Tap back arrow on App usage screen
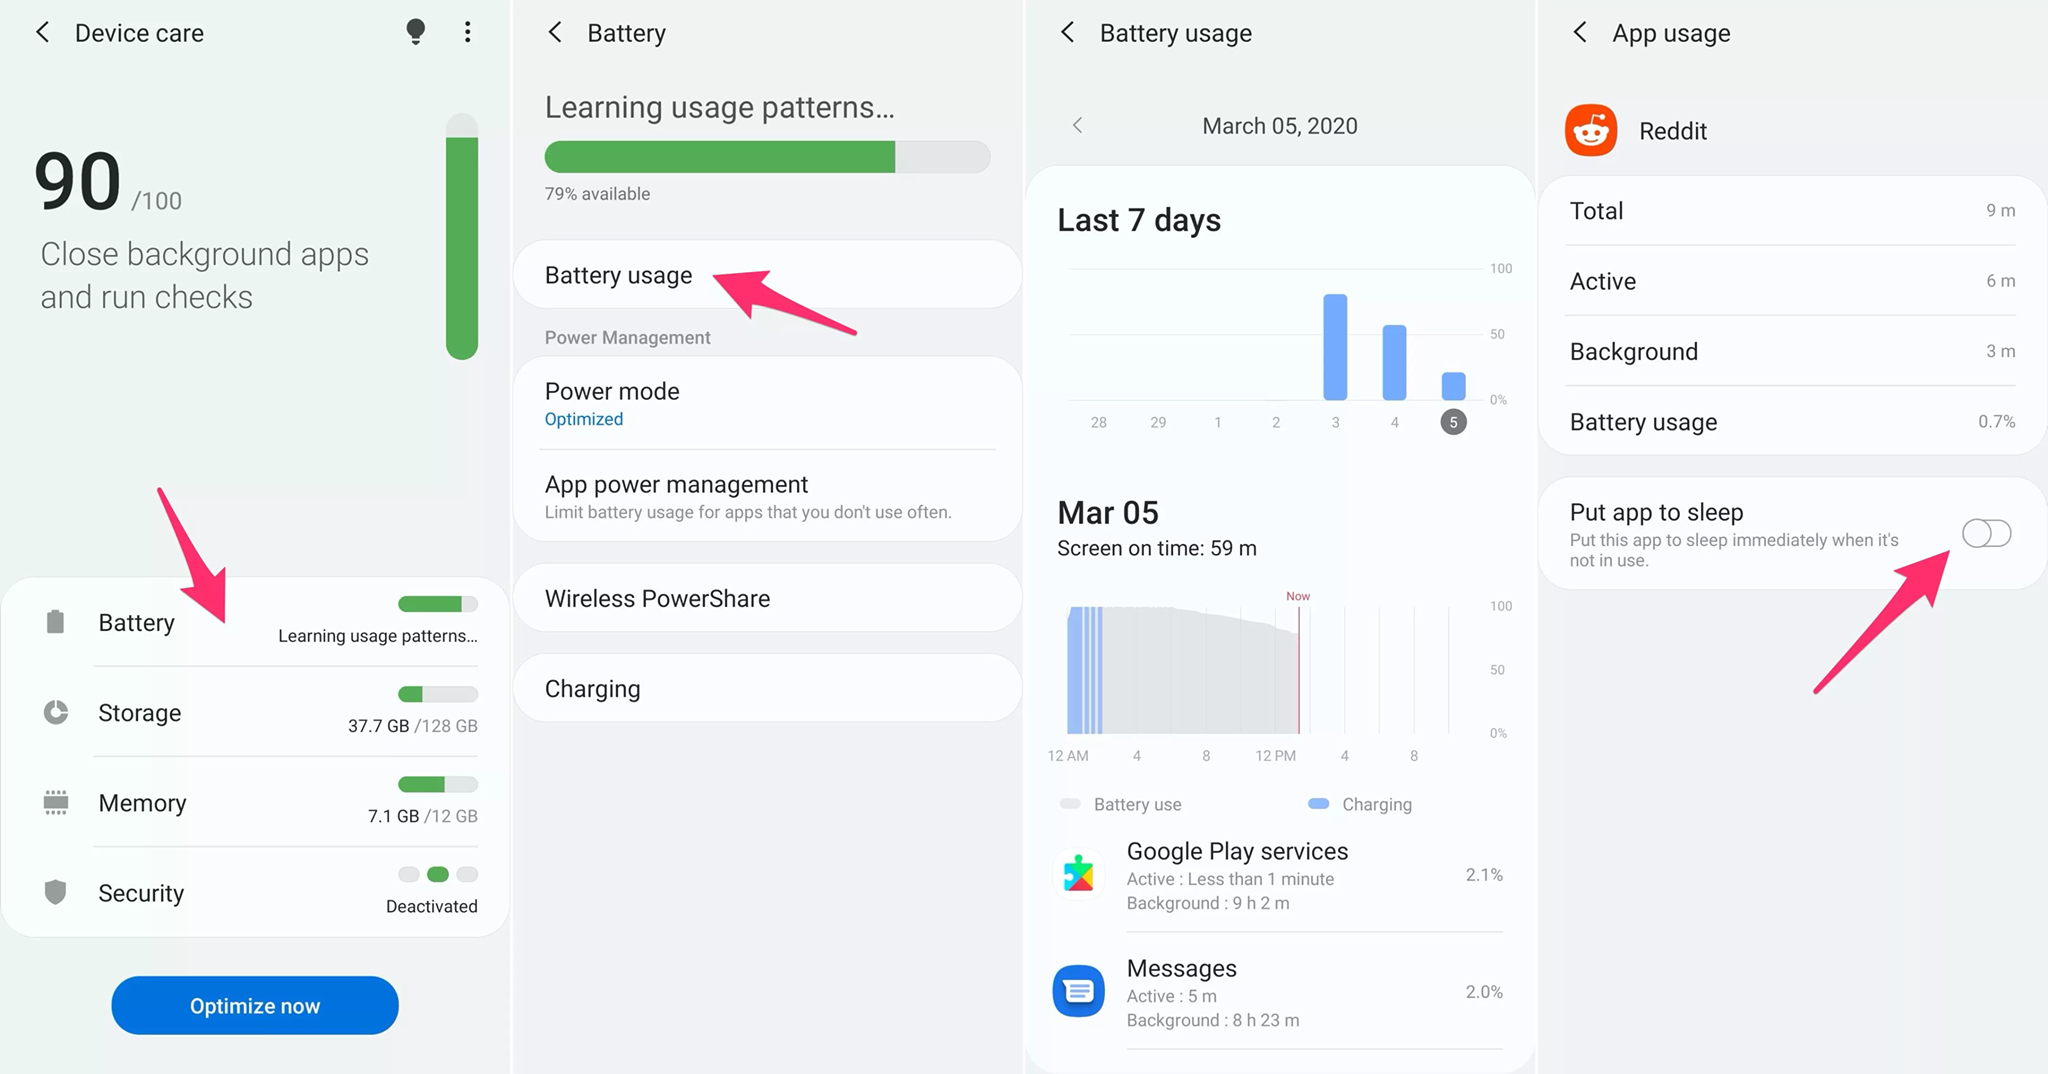Image resolution: width=2048 pixels, height=1074 pixels. pos(1580,32)
